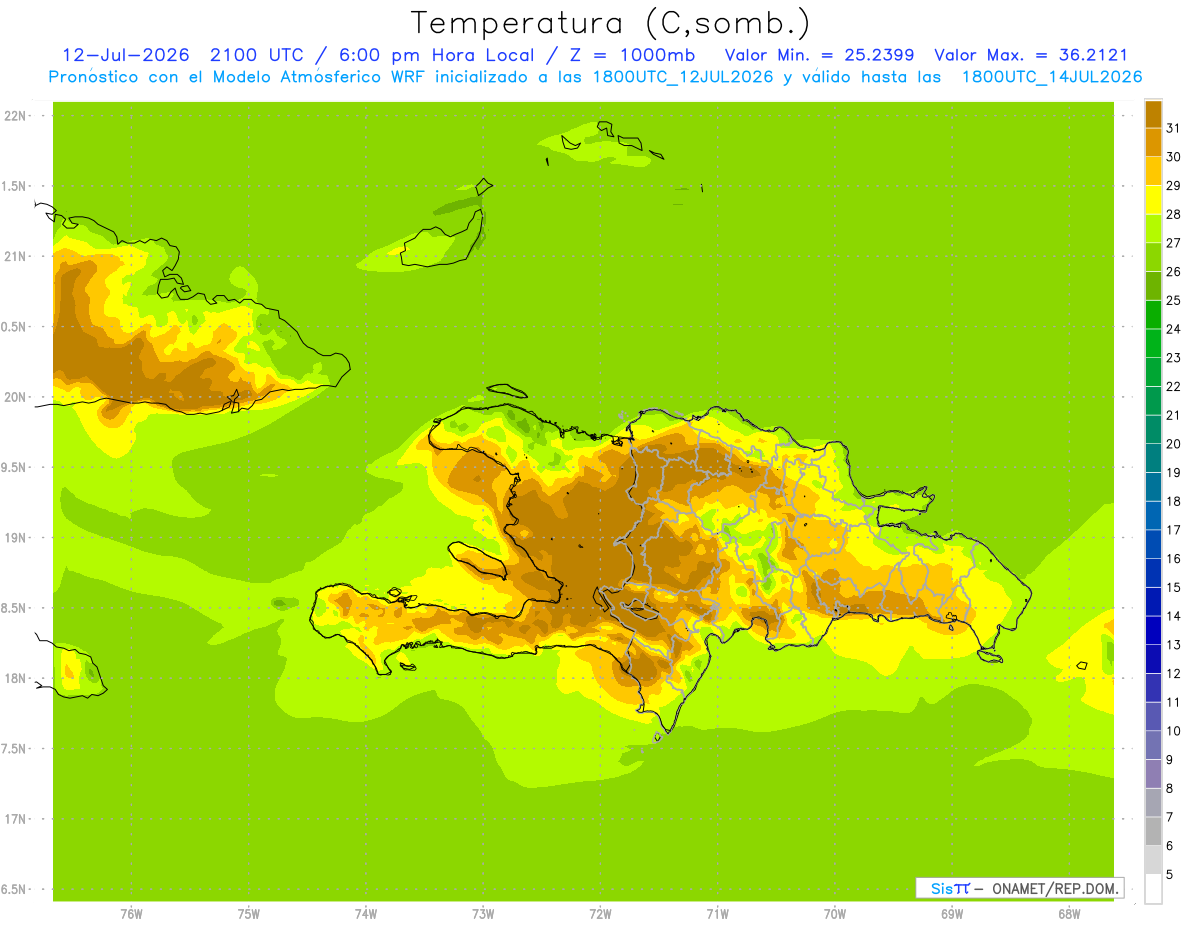Click the dark brown swatch above 31 on colorbar
The image size is (1200, 927).
click(x=1153, y=114)
